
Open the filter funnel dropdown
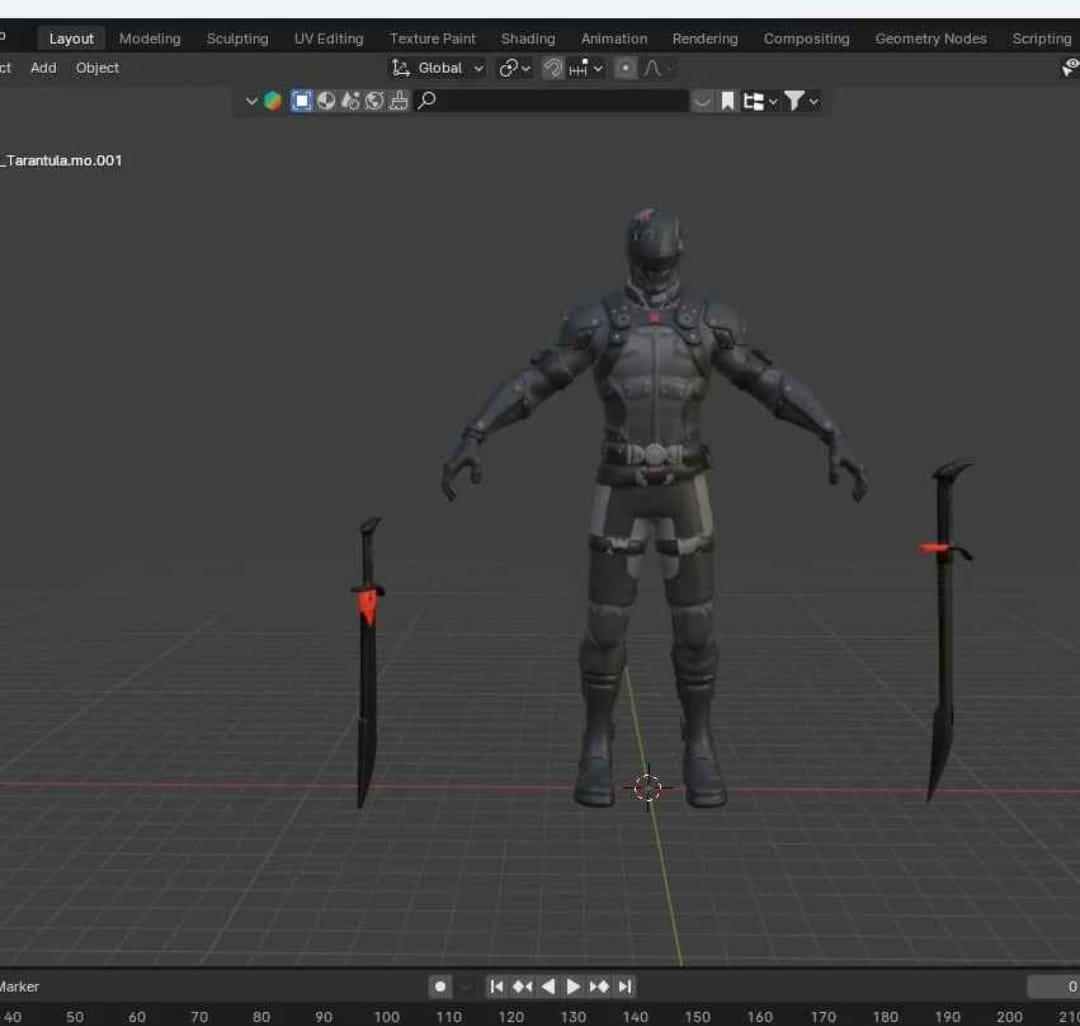(801, 101)
